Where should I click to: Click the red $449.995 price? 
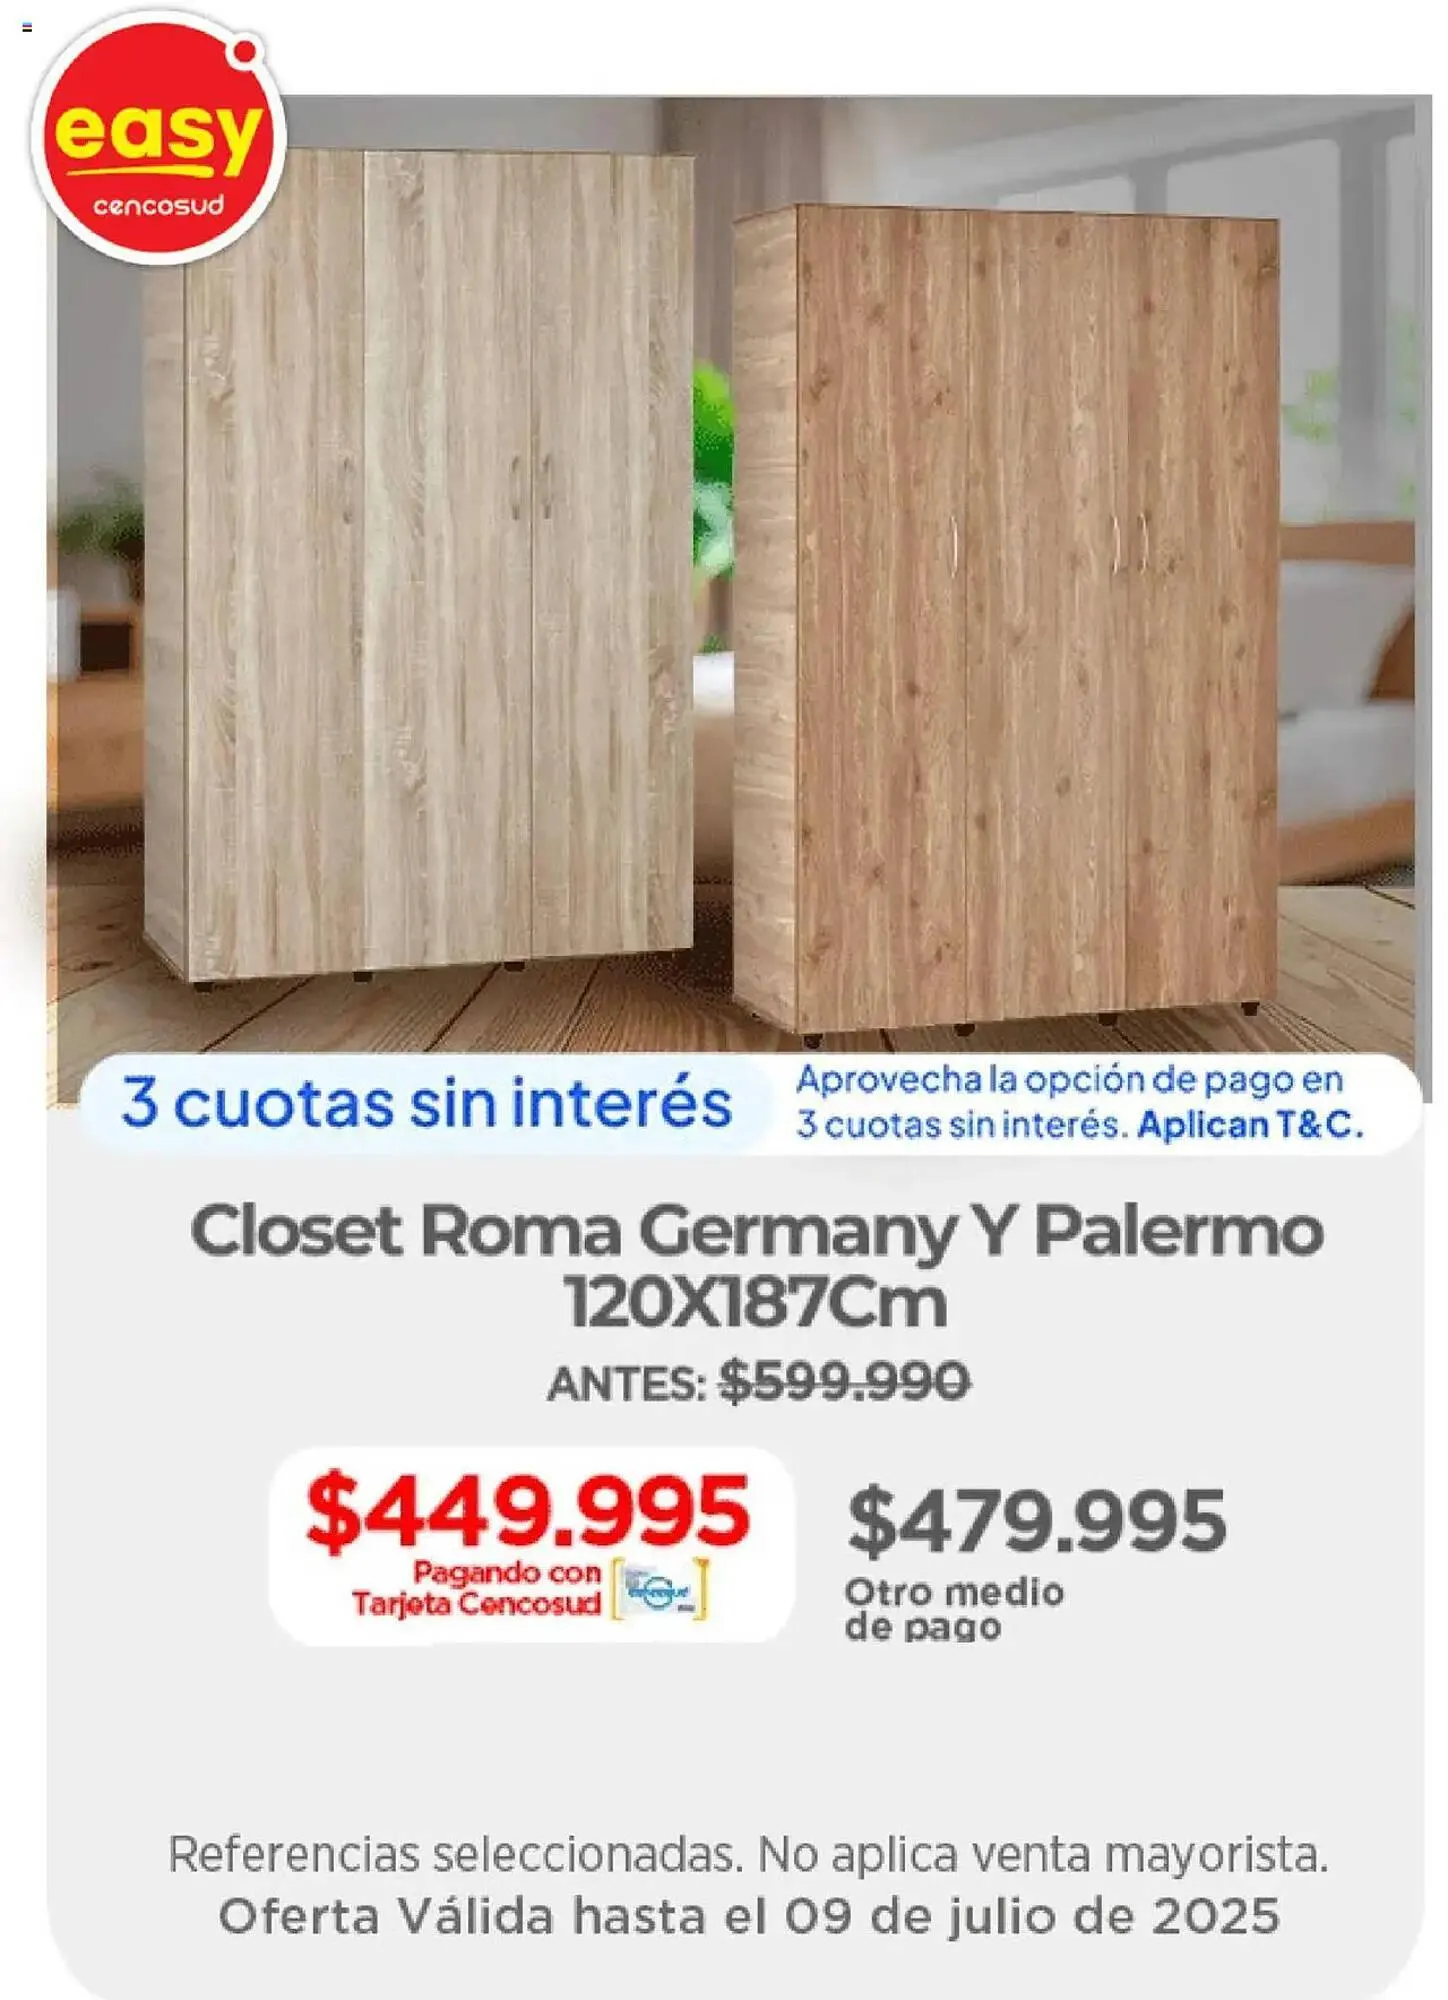pos(528,1511)
